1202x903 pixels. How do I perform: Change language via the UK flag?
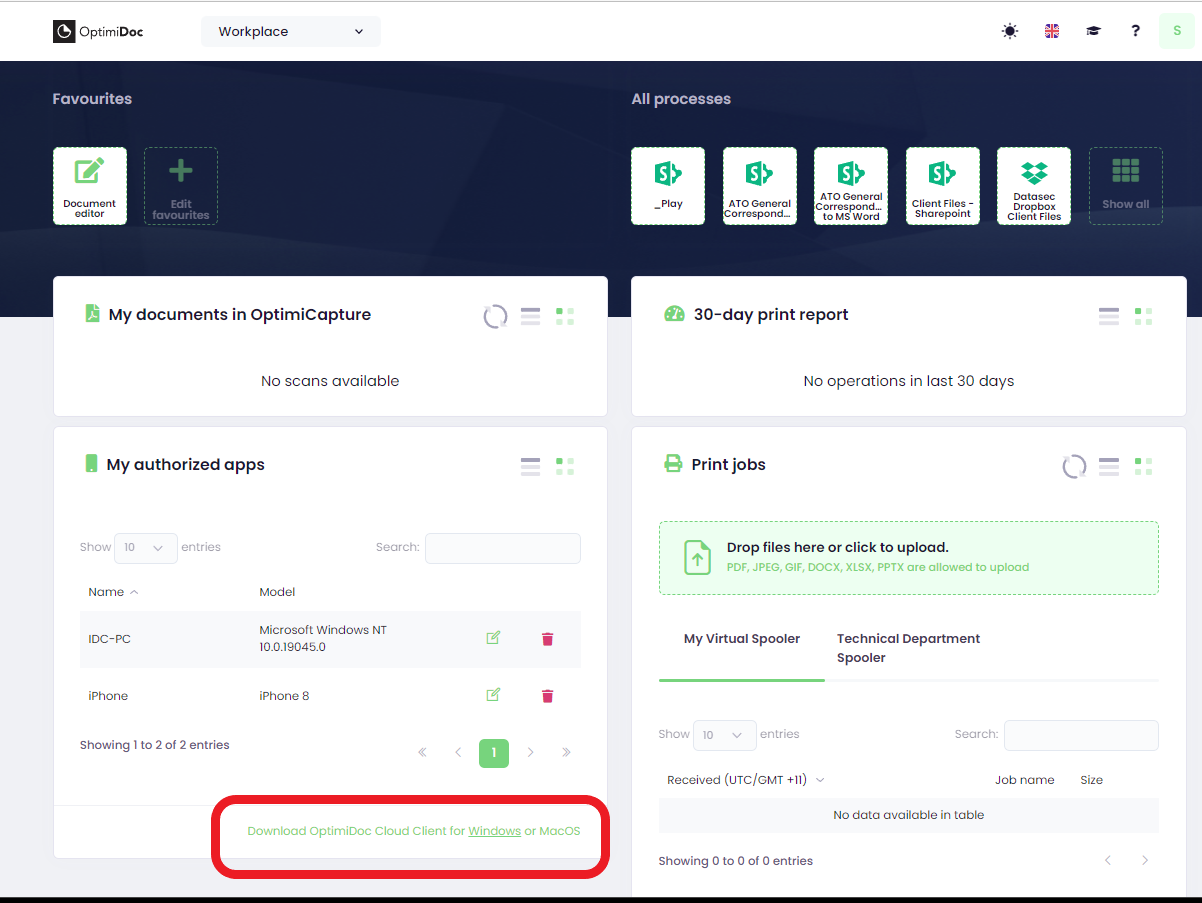pos(1052,31)
